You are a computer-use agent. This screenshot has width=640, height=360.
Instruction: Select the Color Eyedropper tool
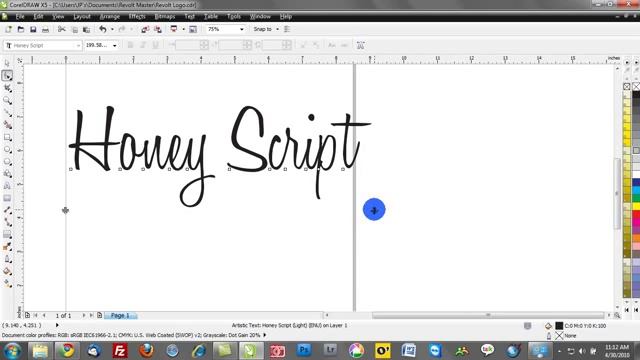(7, 247)
